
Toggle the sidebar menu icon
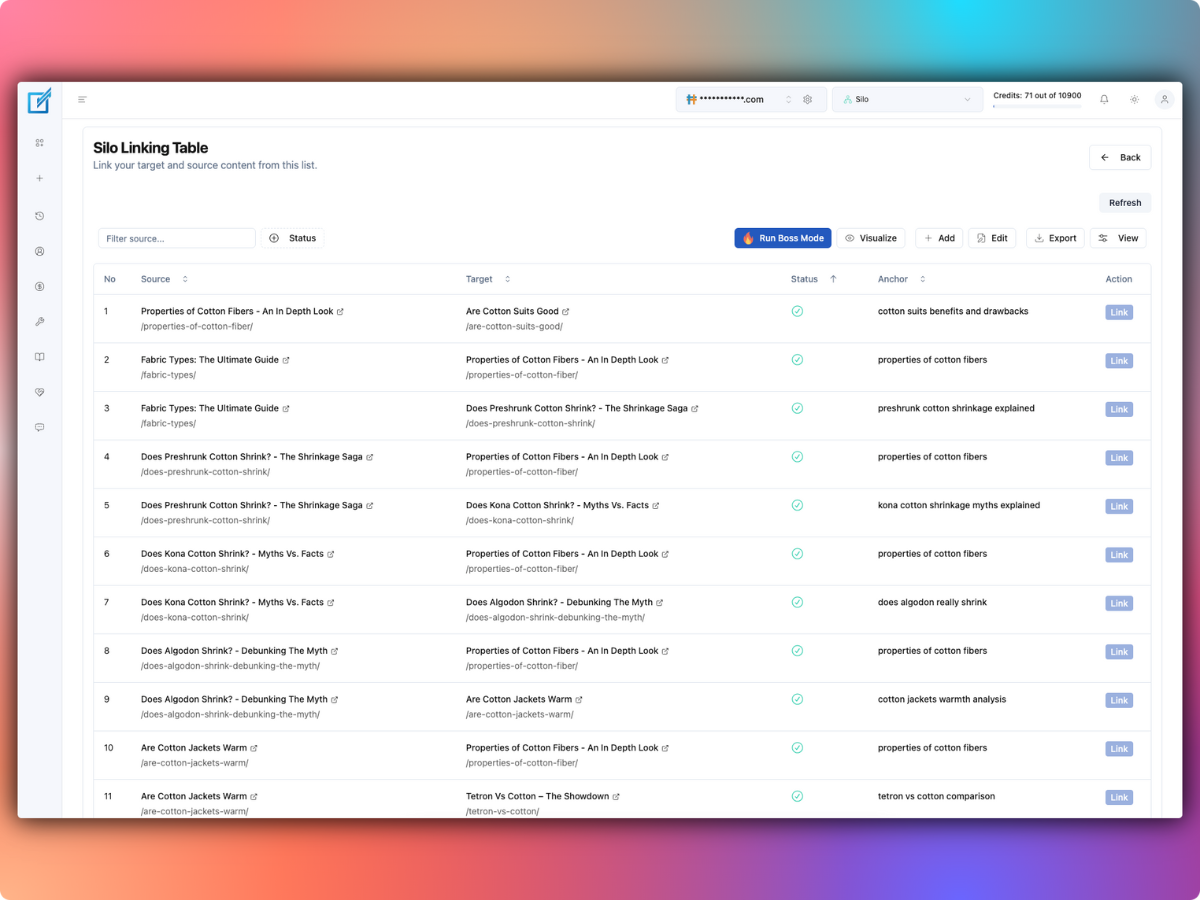(82, 99)
